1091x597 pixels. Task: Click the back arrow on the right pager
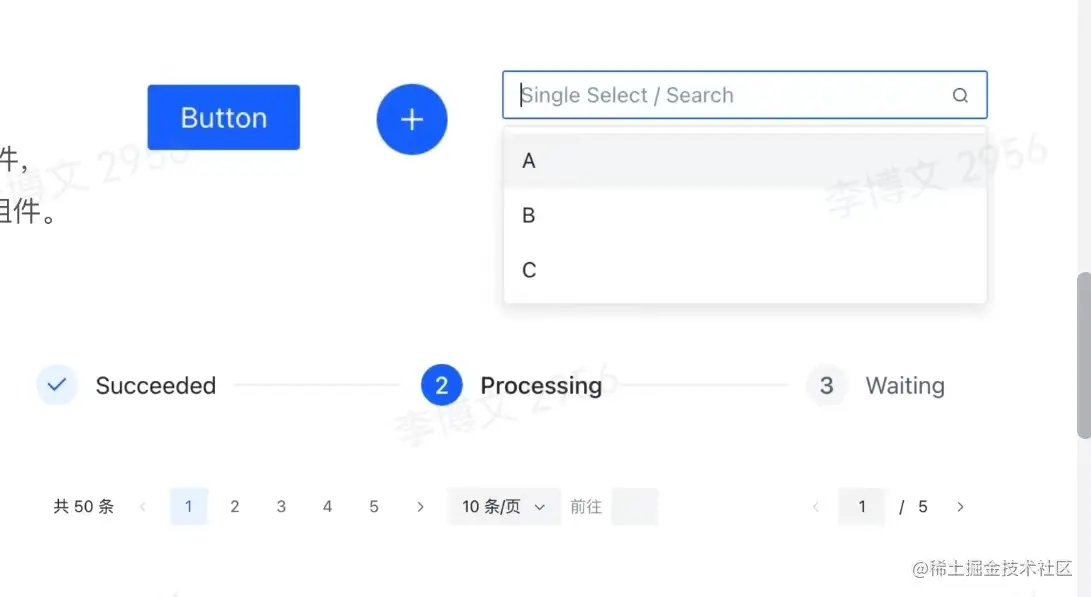815,506
